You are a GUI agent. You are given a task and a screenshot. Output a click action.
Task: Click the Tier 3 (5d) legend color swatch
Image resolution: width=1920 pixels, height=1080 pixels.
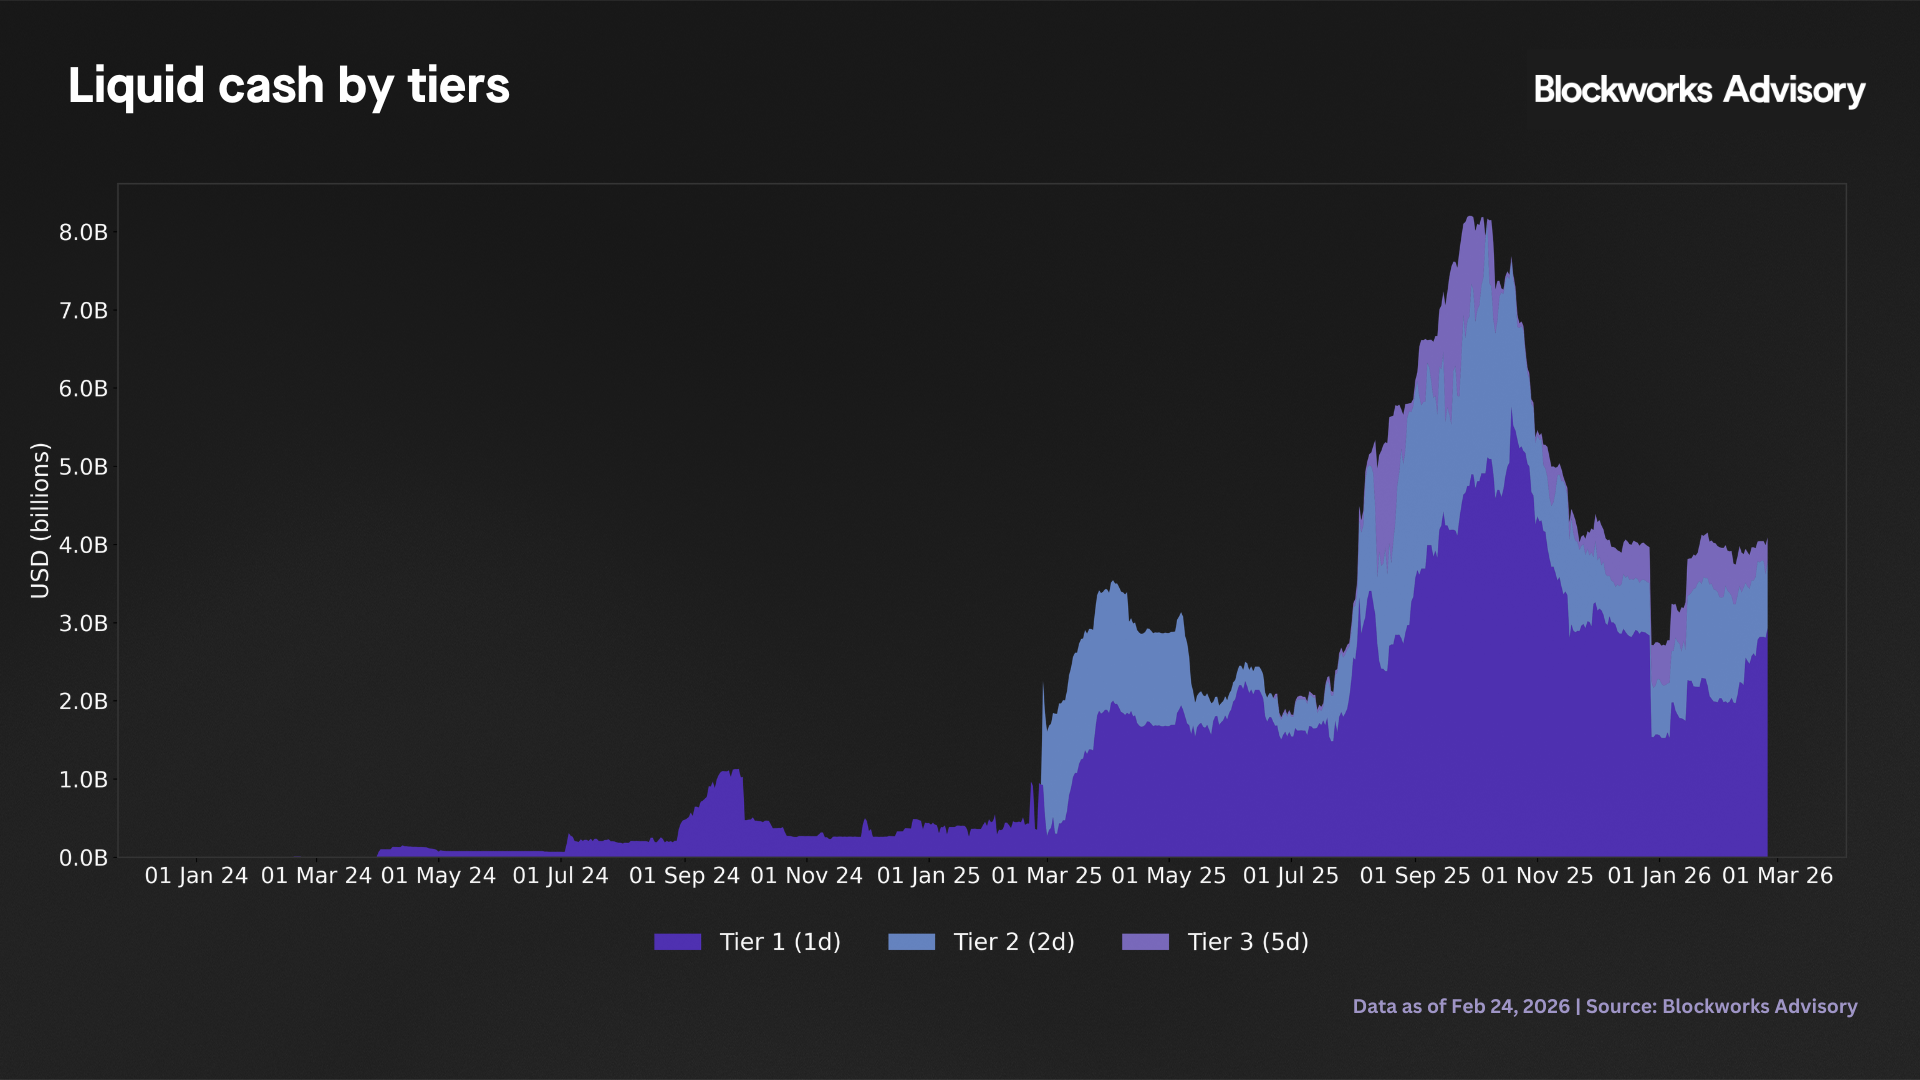[x=1145, y=941]
